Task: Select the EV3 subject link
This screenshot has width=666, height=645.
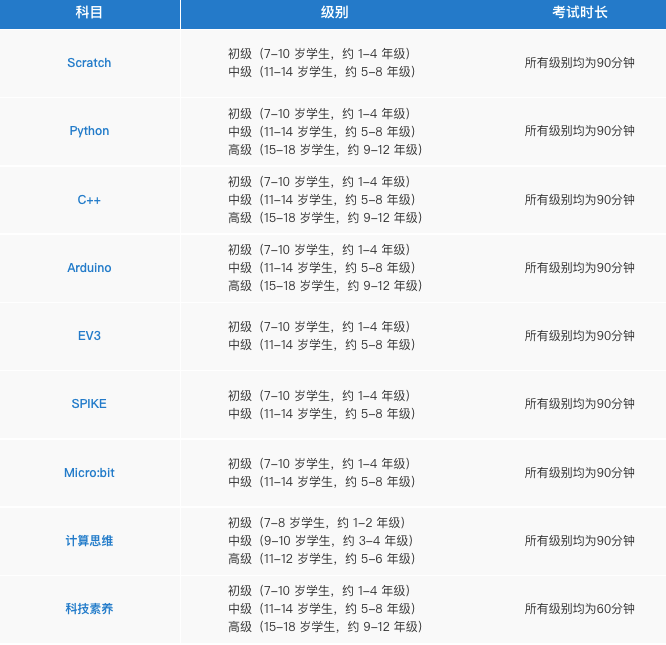Action: [x=89, y=335]
